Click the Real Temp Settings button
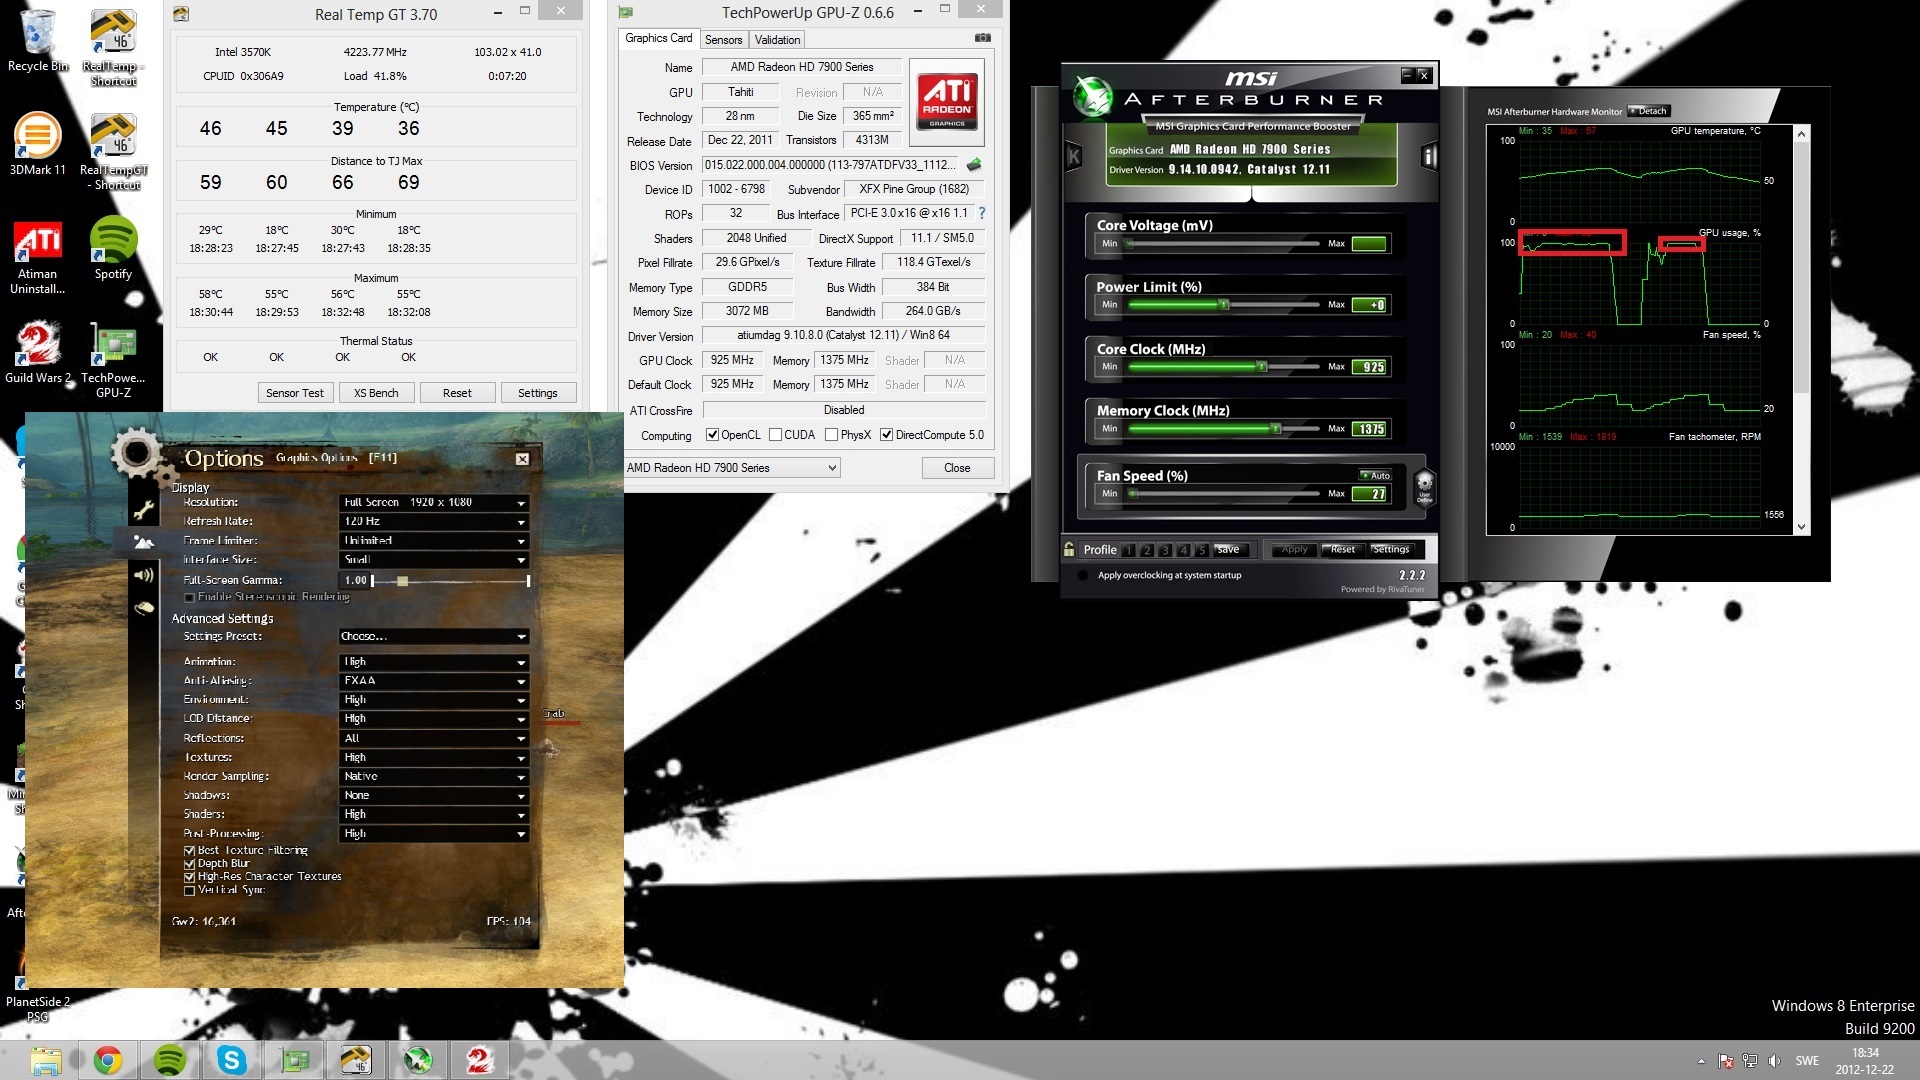Screen dimensions: 1920x1080 pyautogui.click(x=537, y=393)
